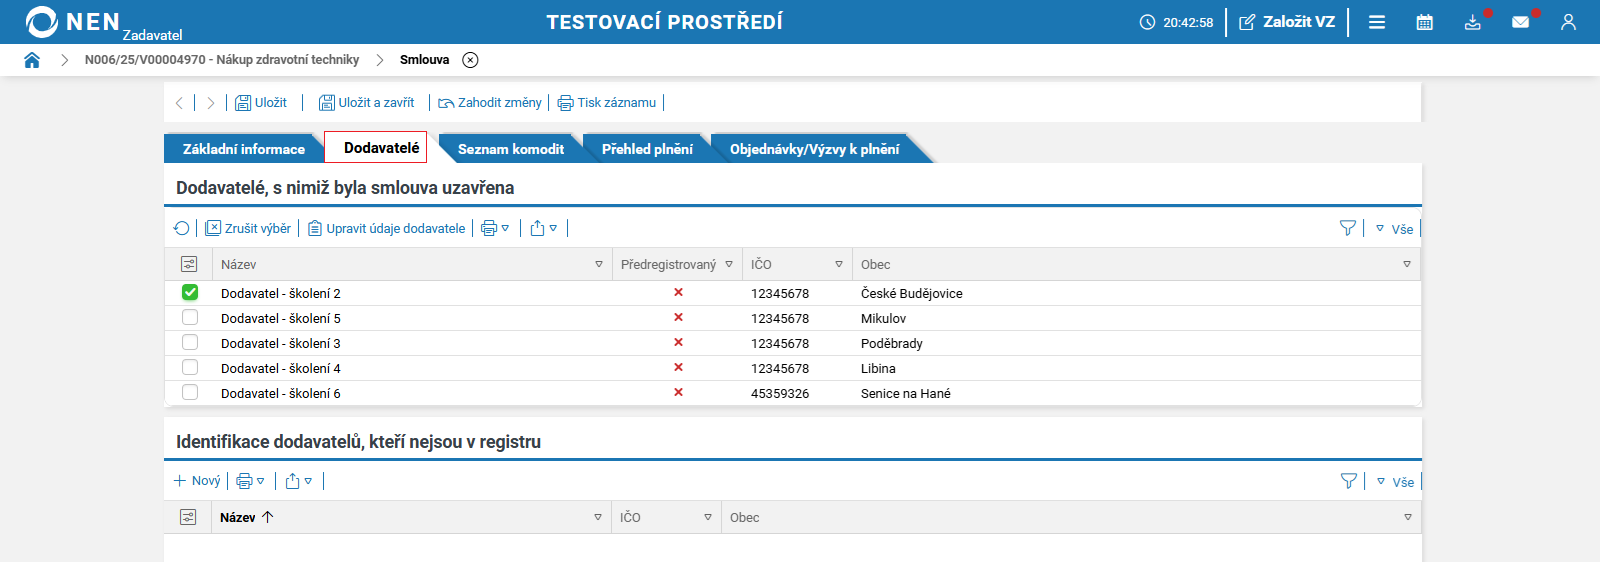Image resolution: width=1600 pixels, height=562 pixels.
Task: Click Nový to add unregistered supplier
Action: coord(197,481)
